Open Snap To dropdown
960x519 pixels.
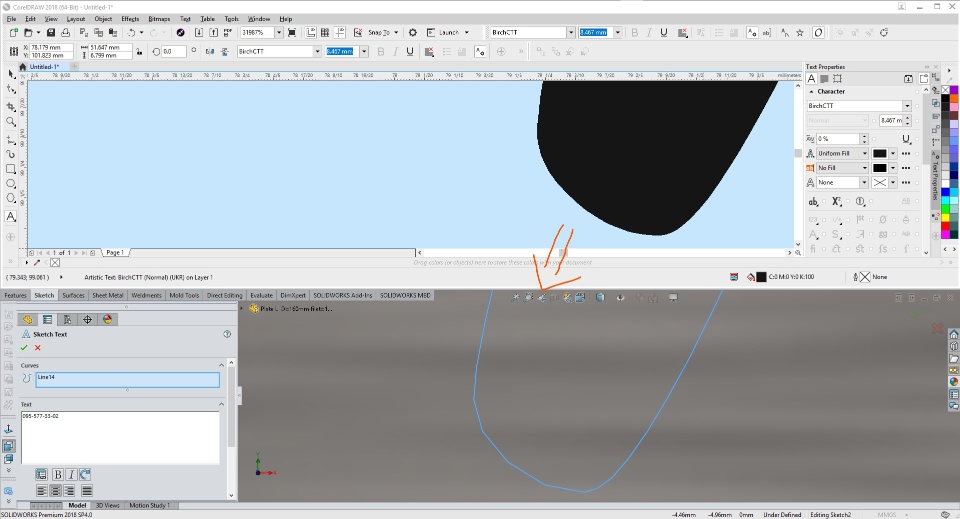[x=396, y=32]
